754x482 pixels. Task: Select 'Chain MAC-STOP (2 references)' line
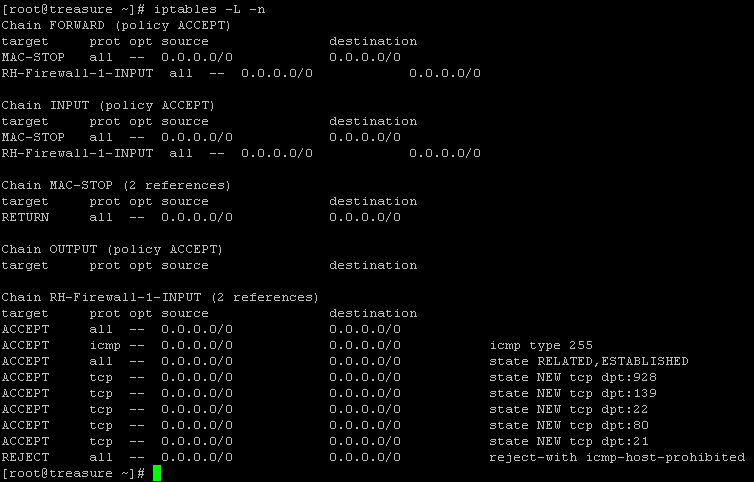click(x=116, y=185)
